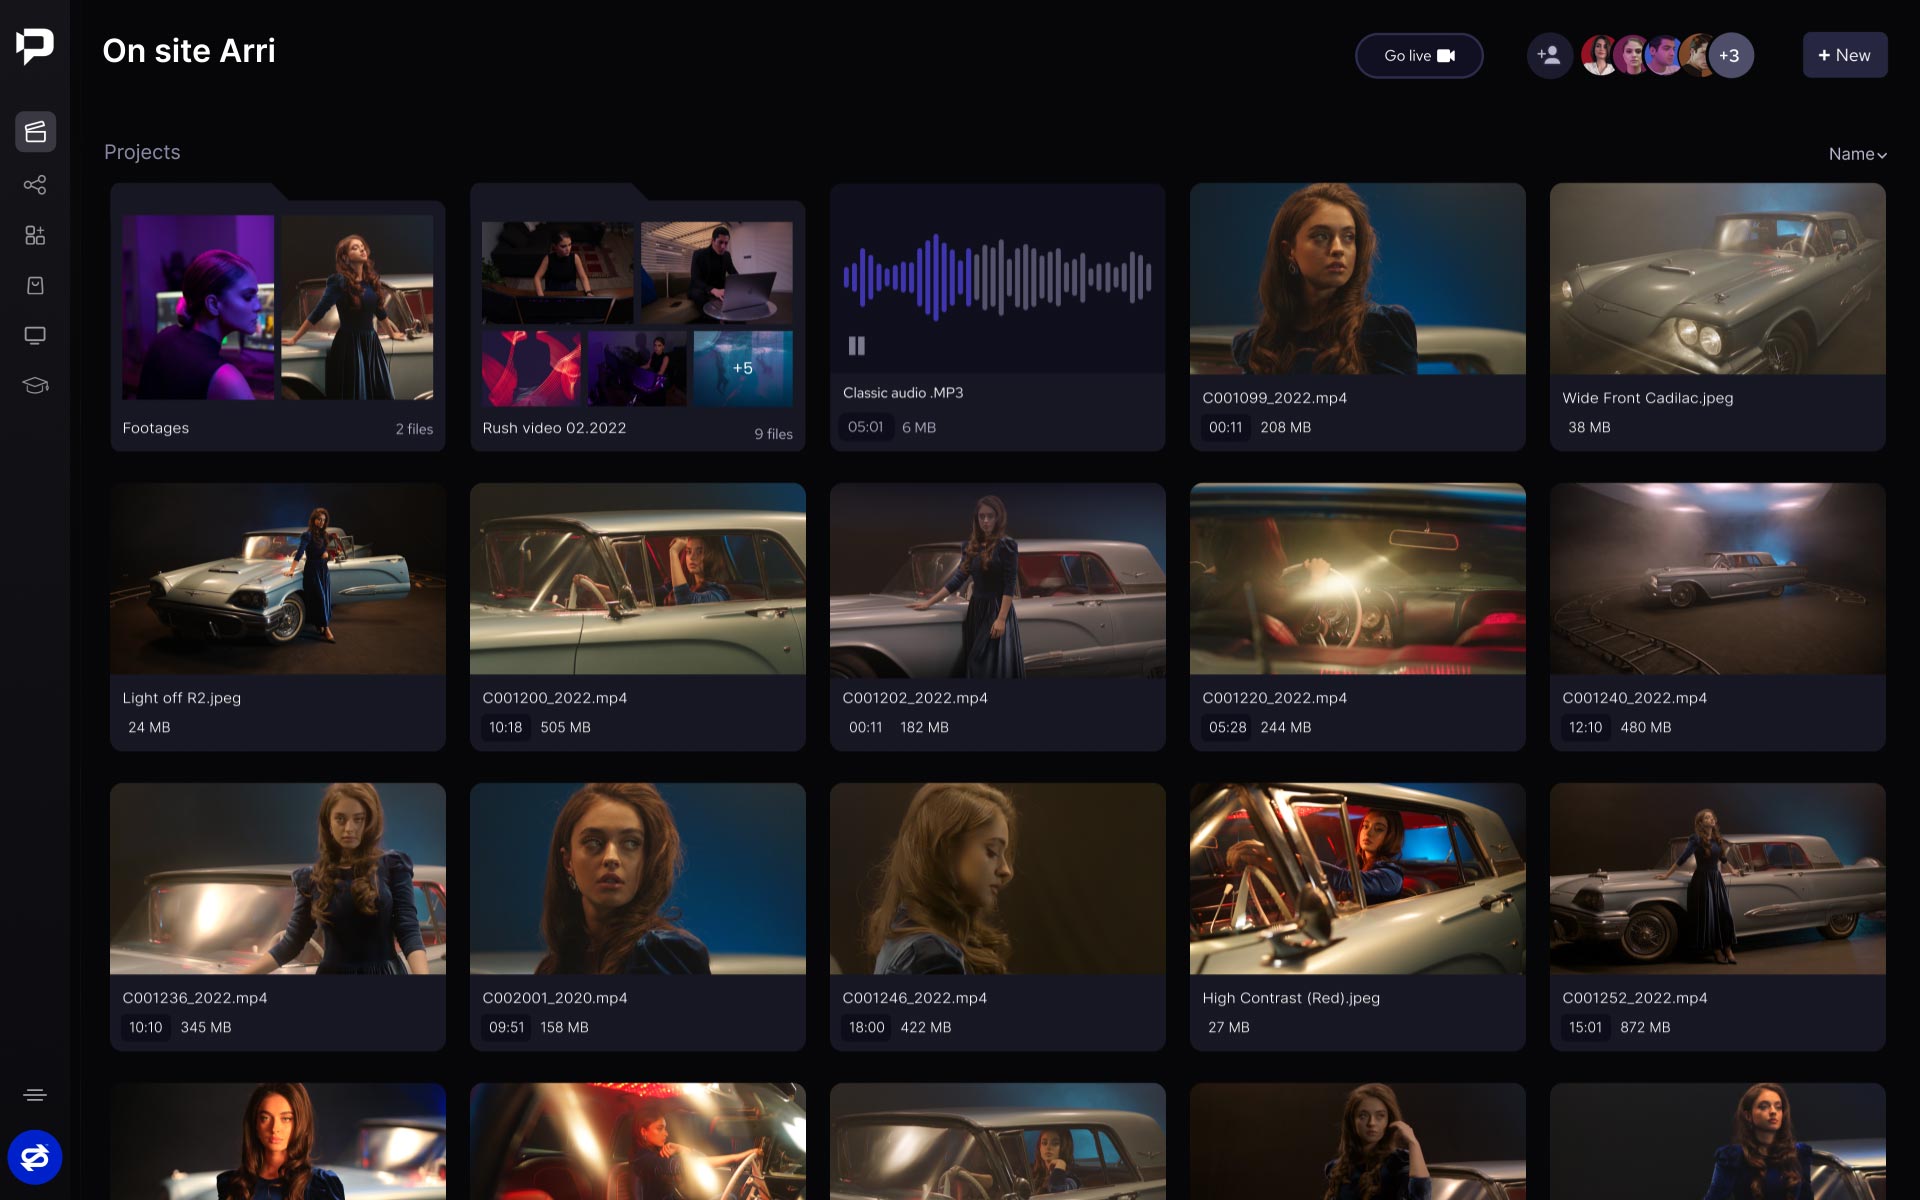Click the Classic audio .MP3 filename
Viewport: 1920px width, 1200px height.
[903, 393]
